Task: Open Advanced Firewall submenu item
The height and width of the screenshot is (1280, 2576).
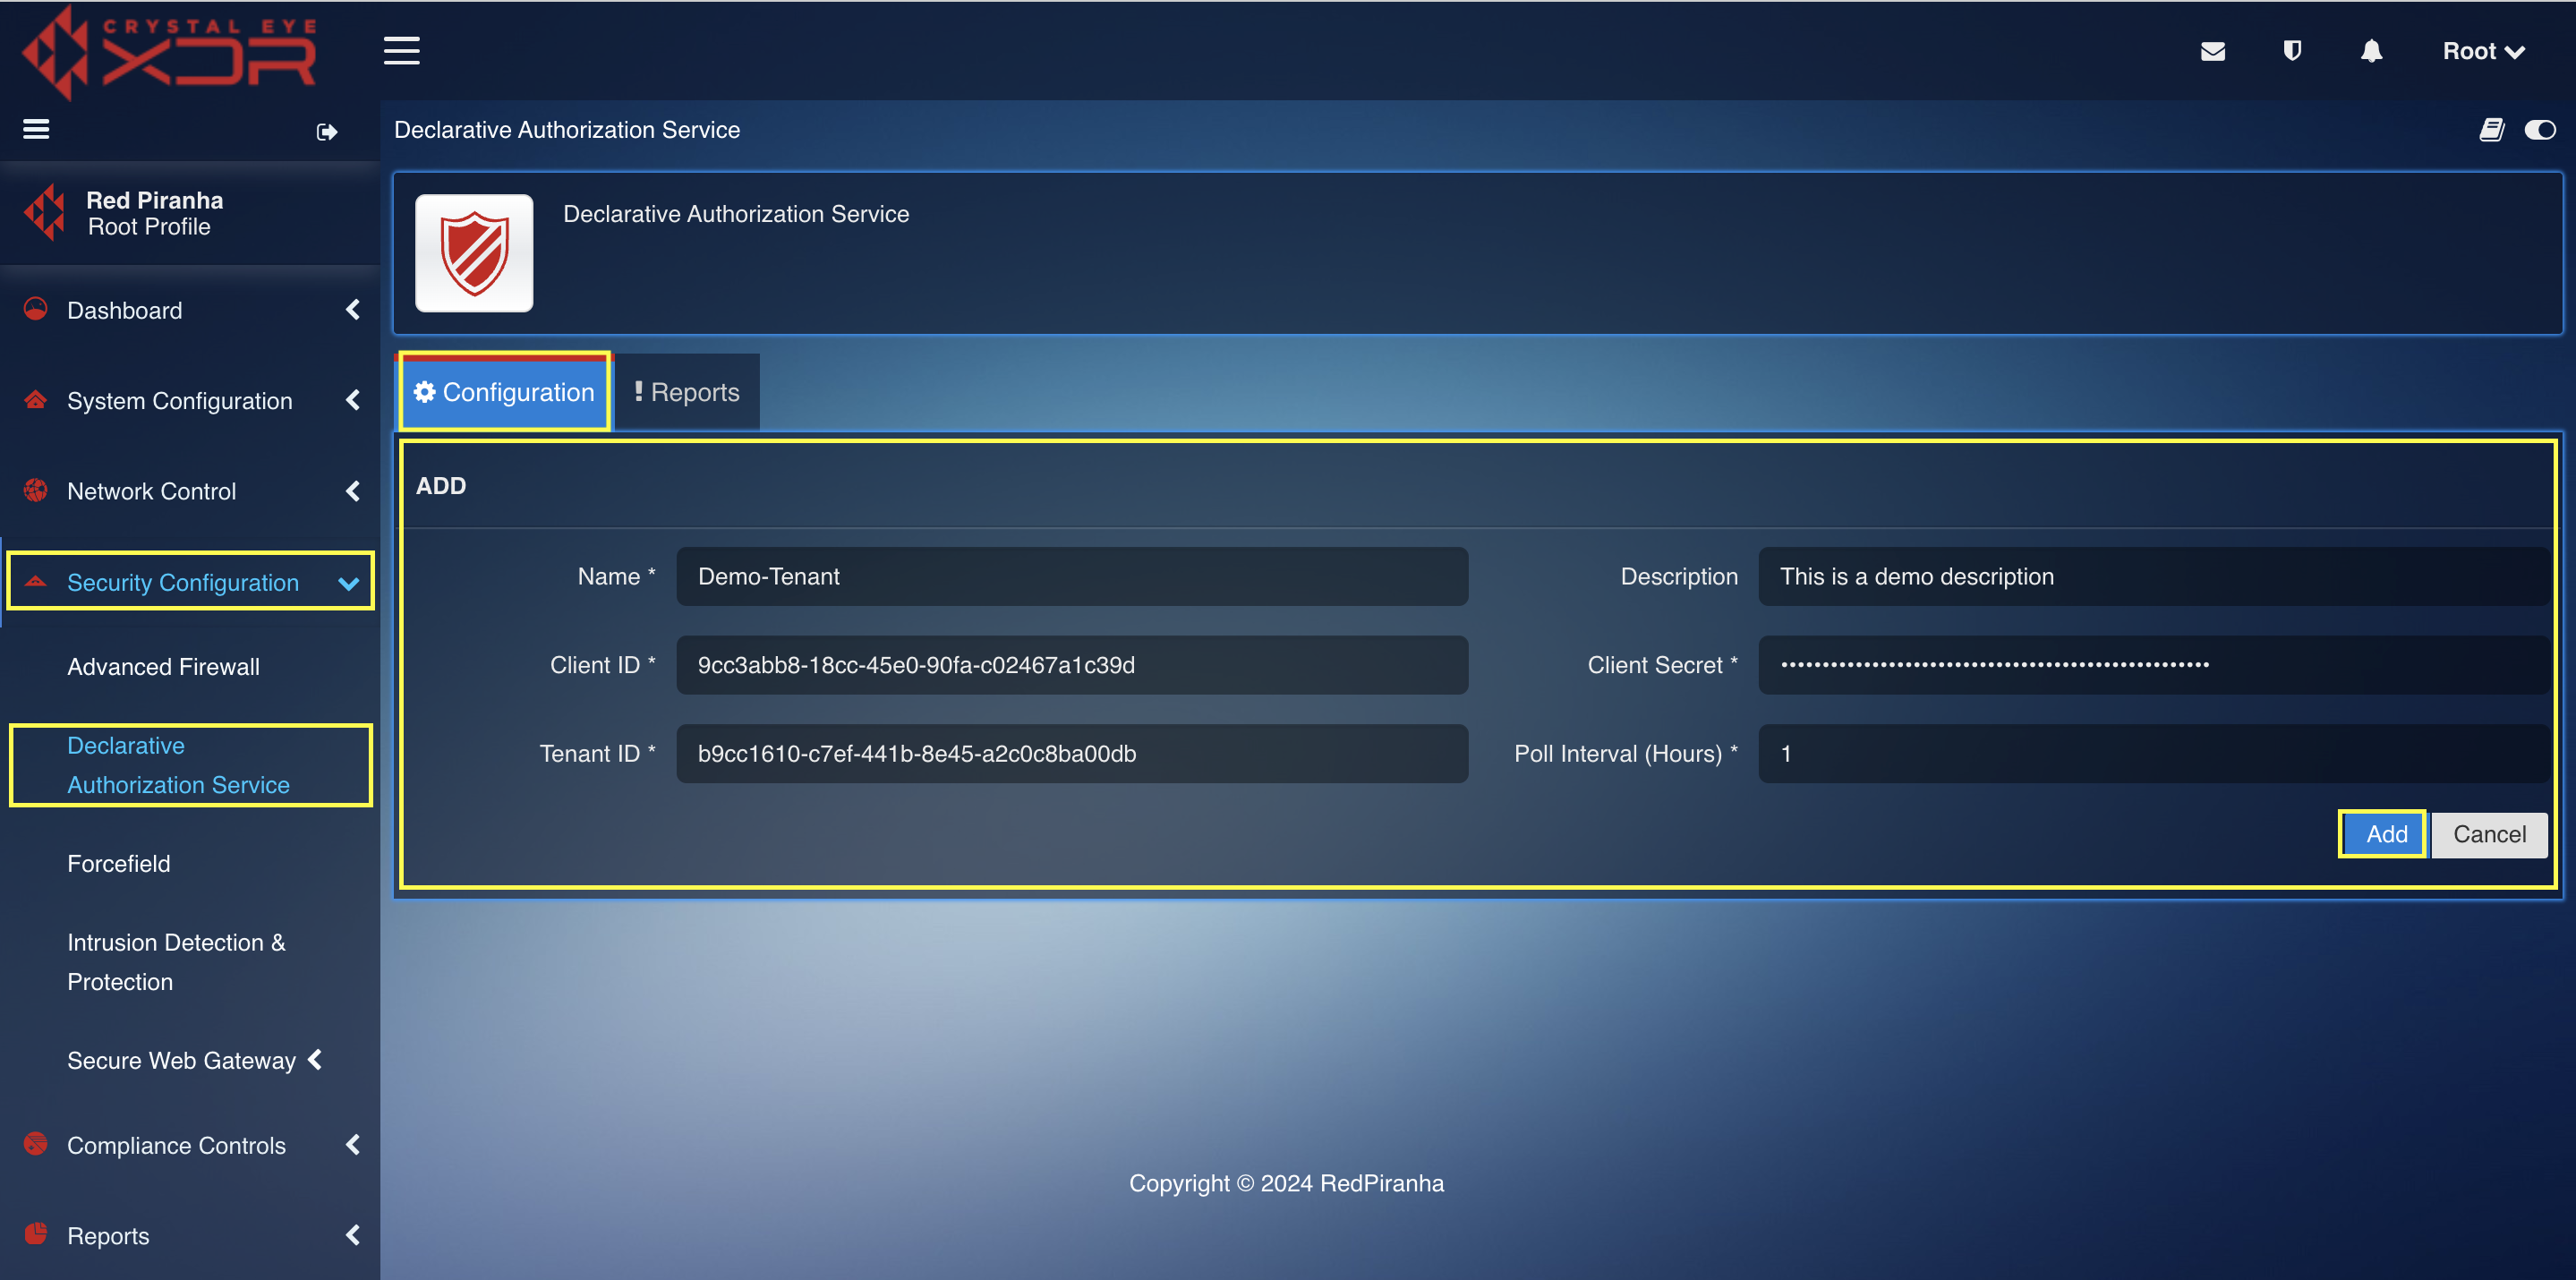Action: point(163,667)
